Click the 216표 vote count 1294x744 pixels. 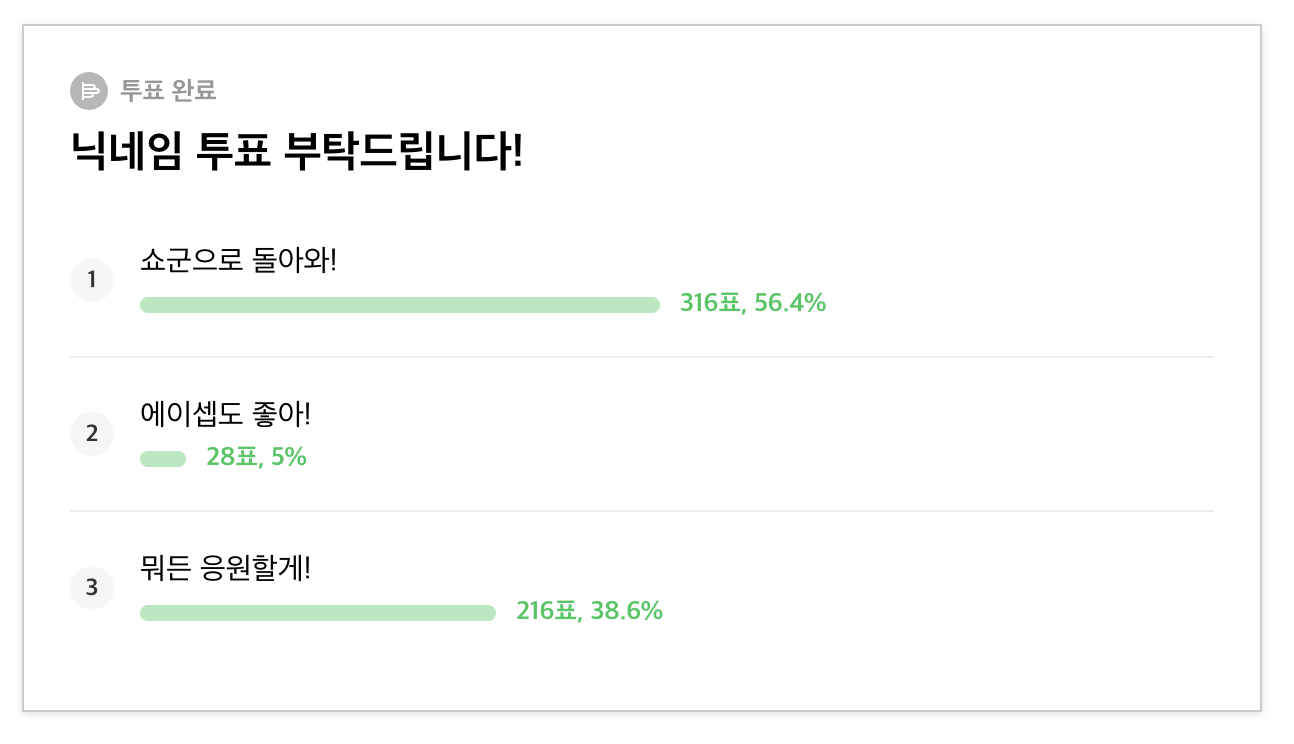click(548, 611)
